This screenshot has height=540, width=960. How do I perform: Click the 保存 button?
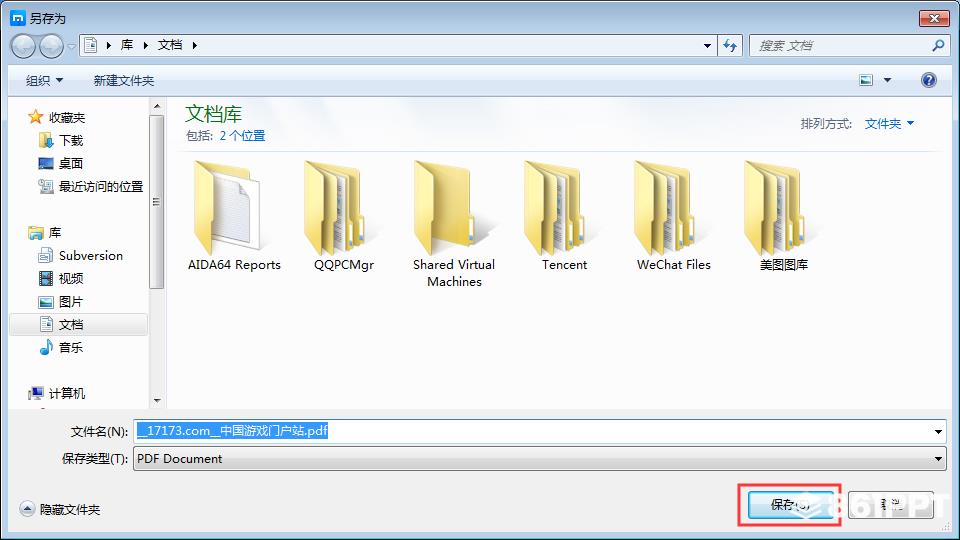(790, 505)
